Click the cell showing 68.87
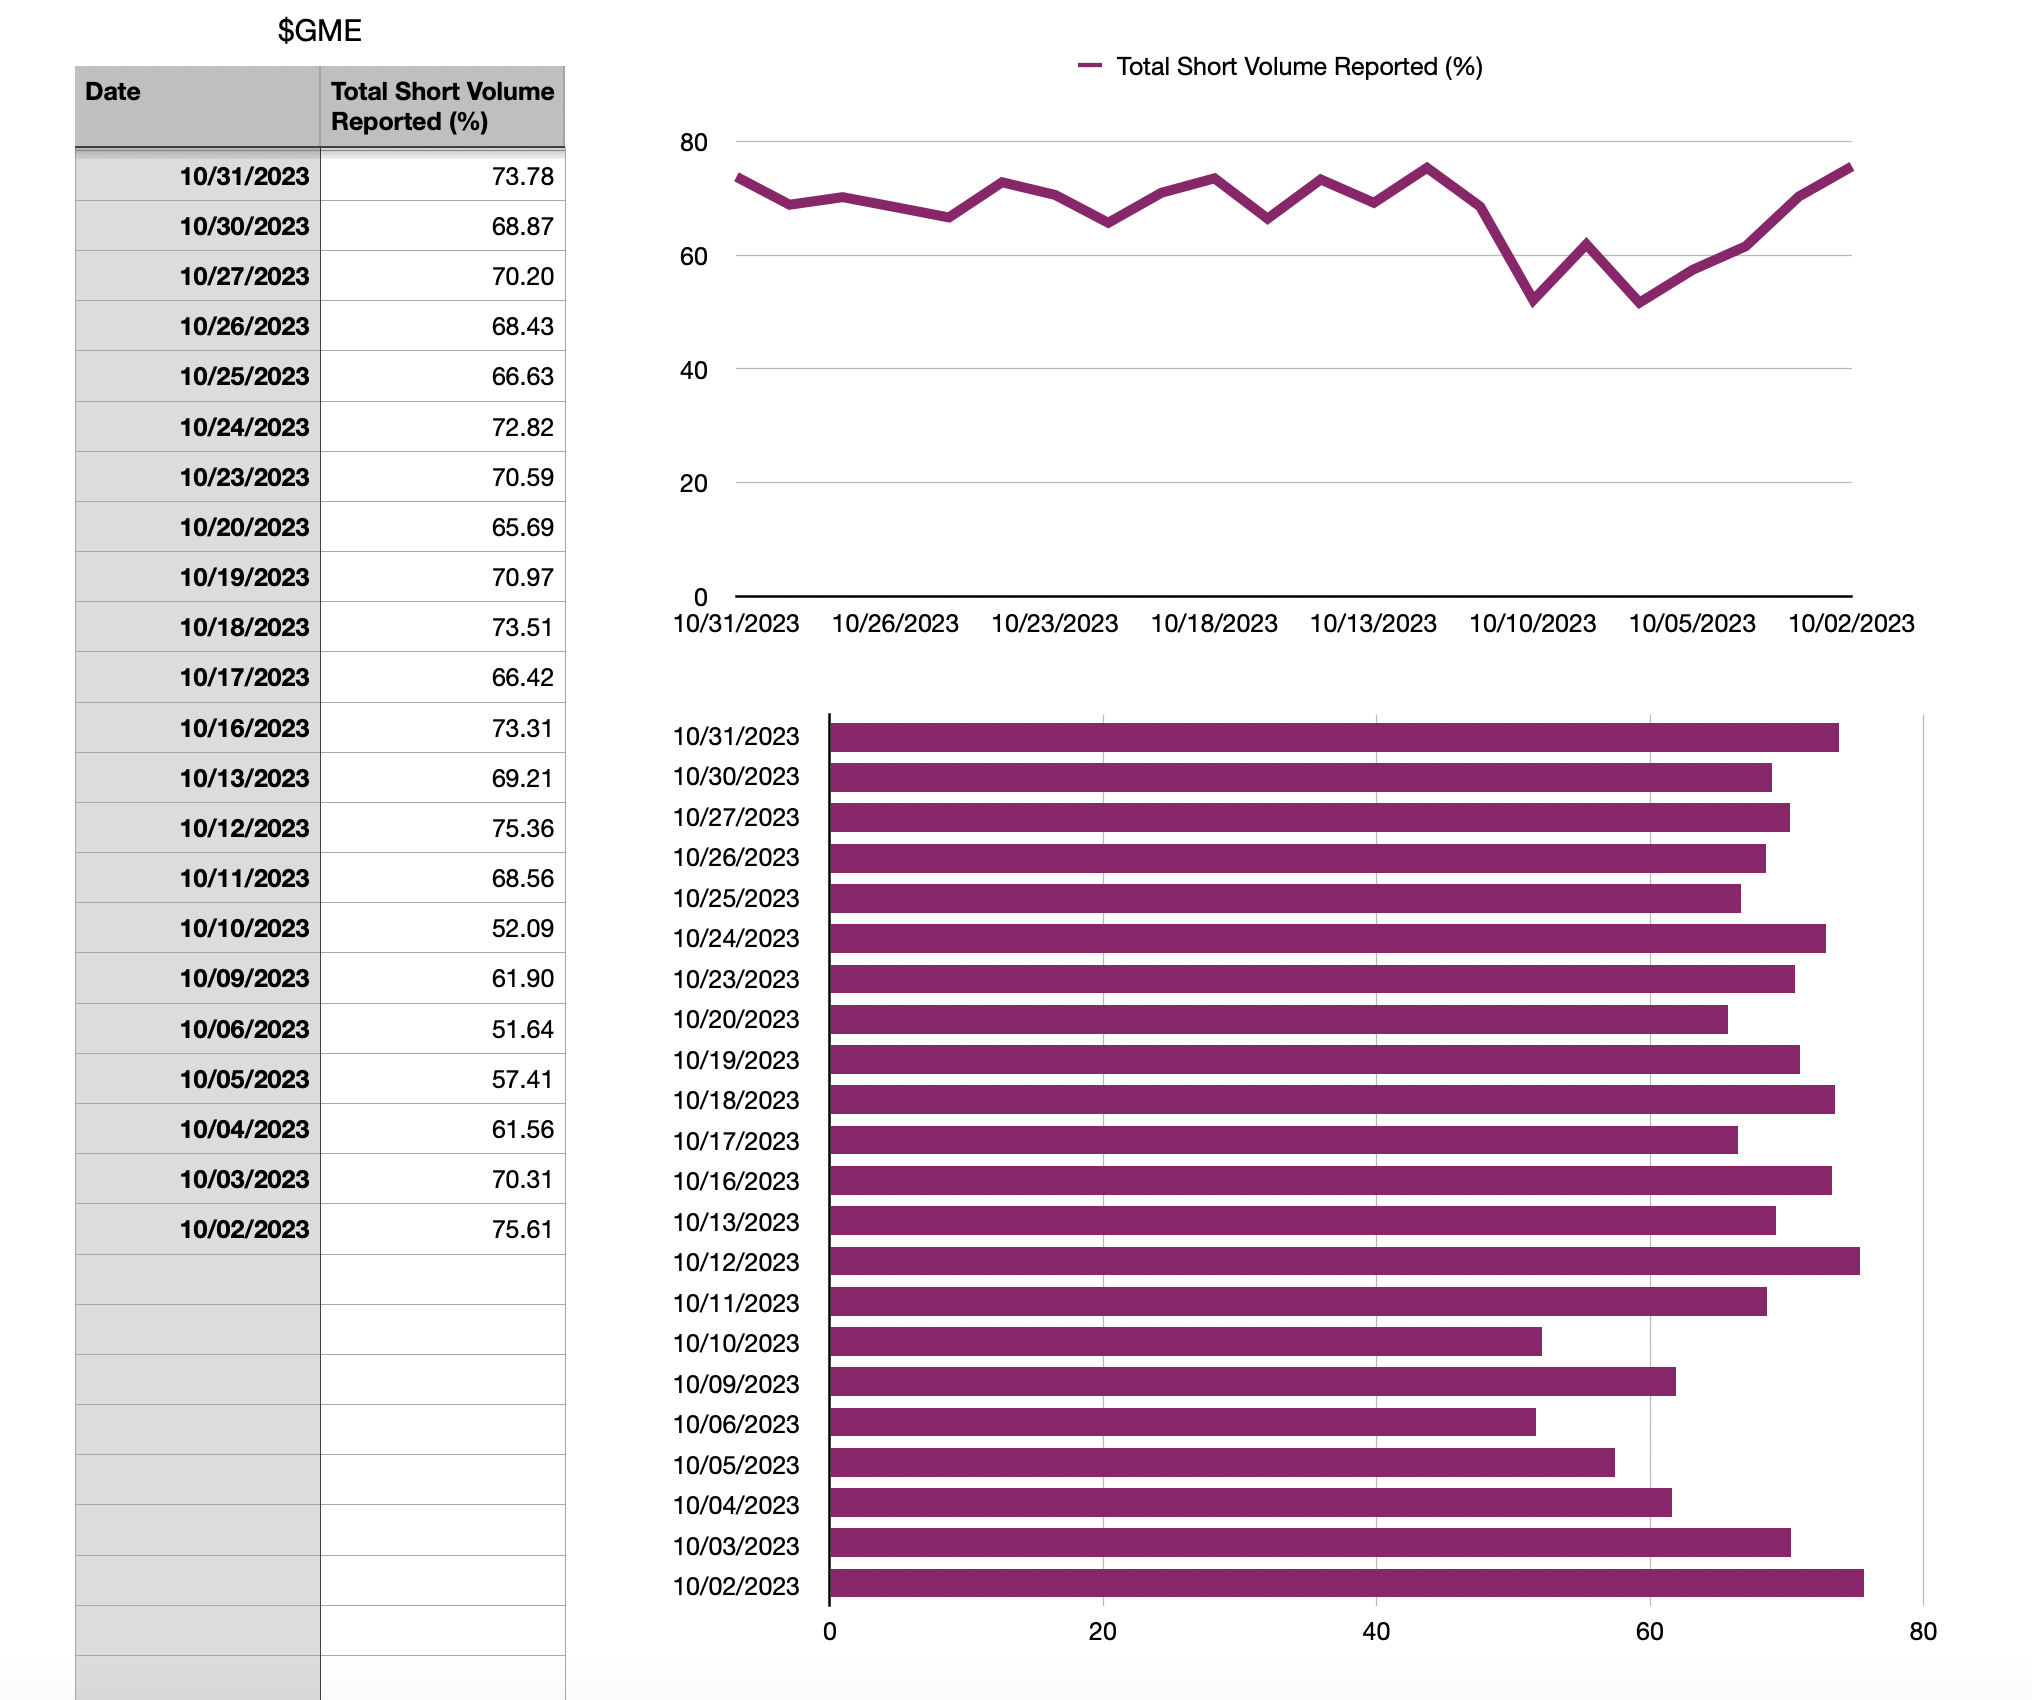 tap(443, 226)
